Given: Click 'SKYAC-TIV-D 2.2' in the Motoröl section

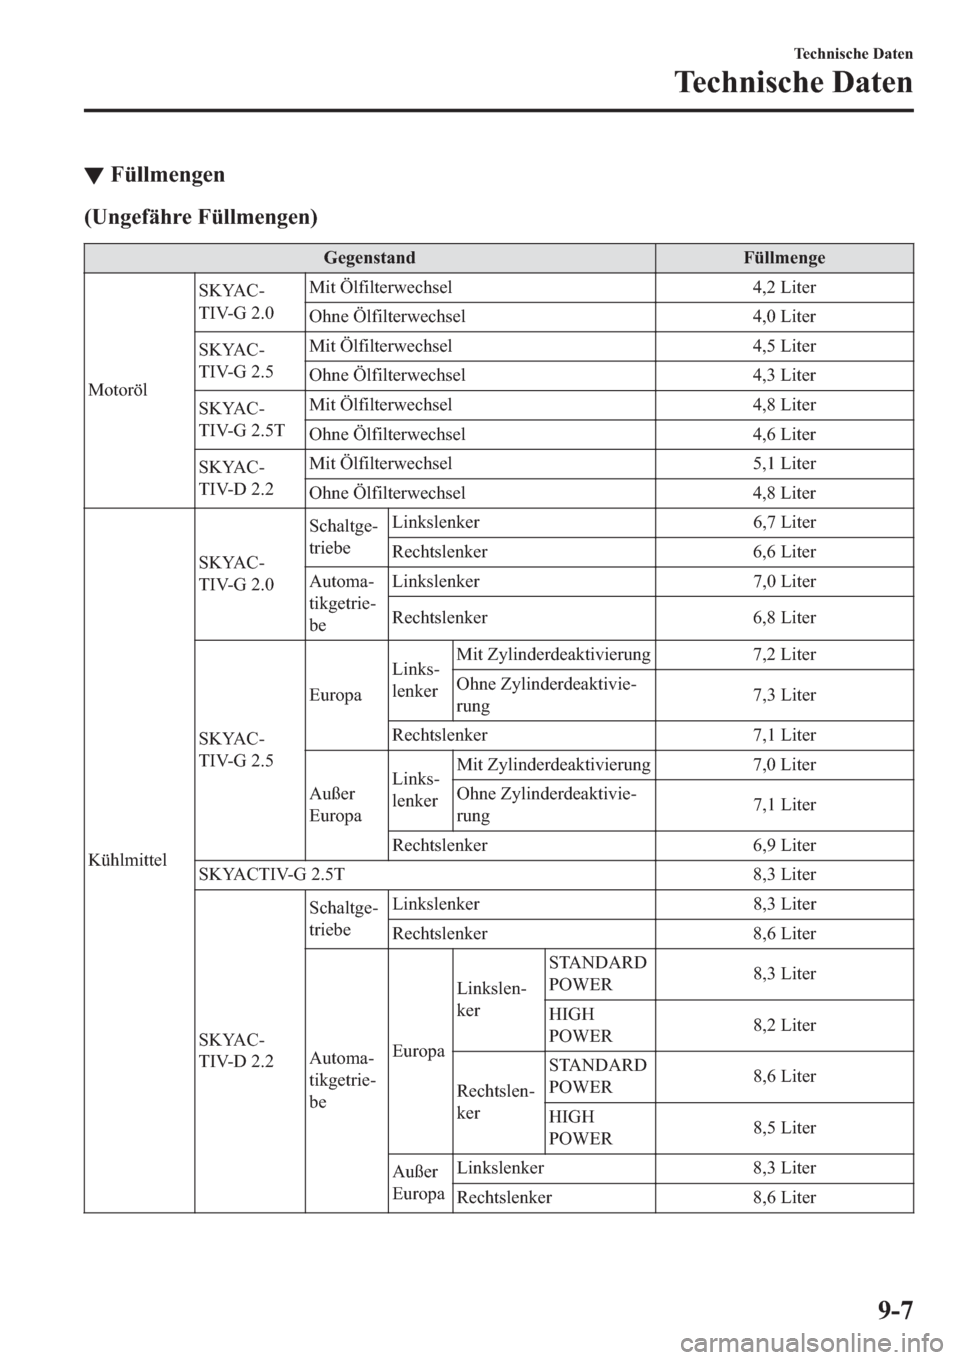Looking at the screenshot, I should (x=236, y=479).
